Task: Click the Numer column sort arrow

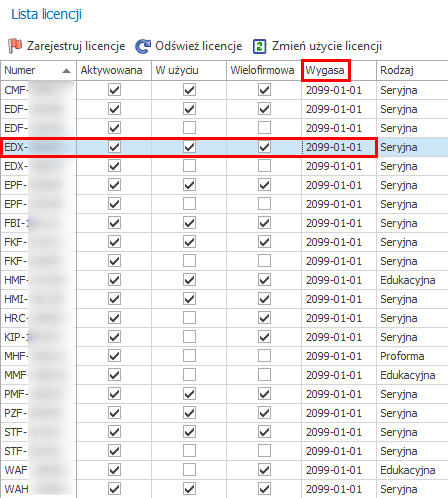Action: tap(67, 71)
